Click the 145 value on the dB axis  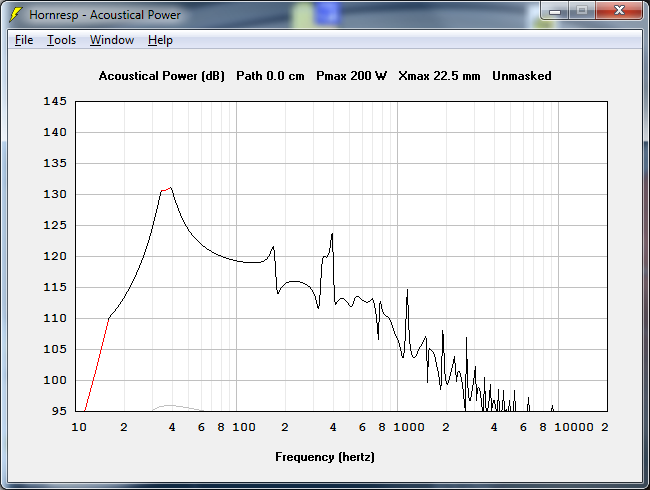coord(55,101)
